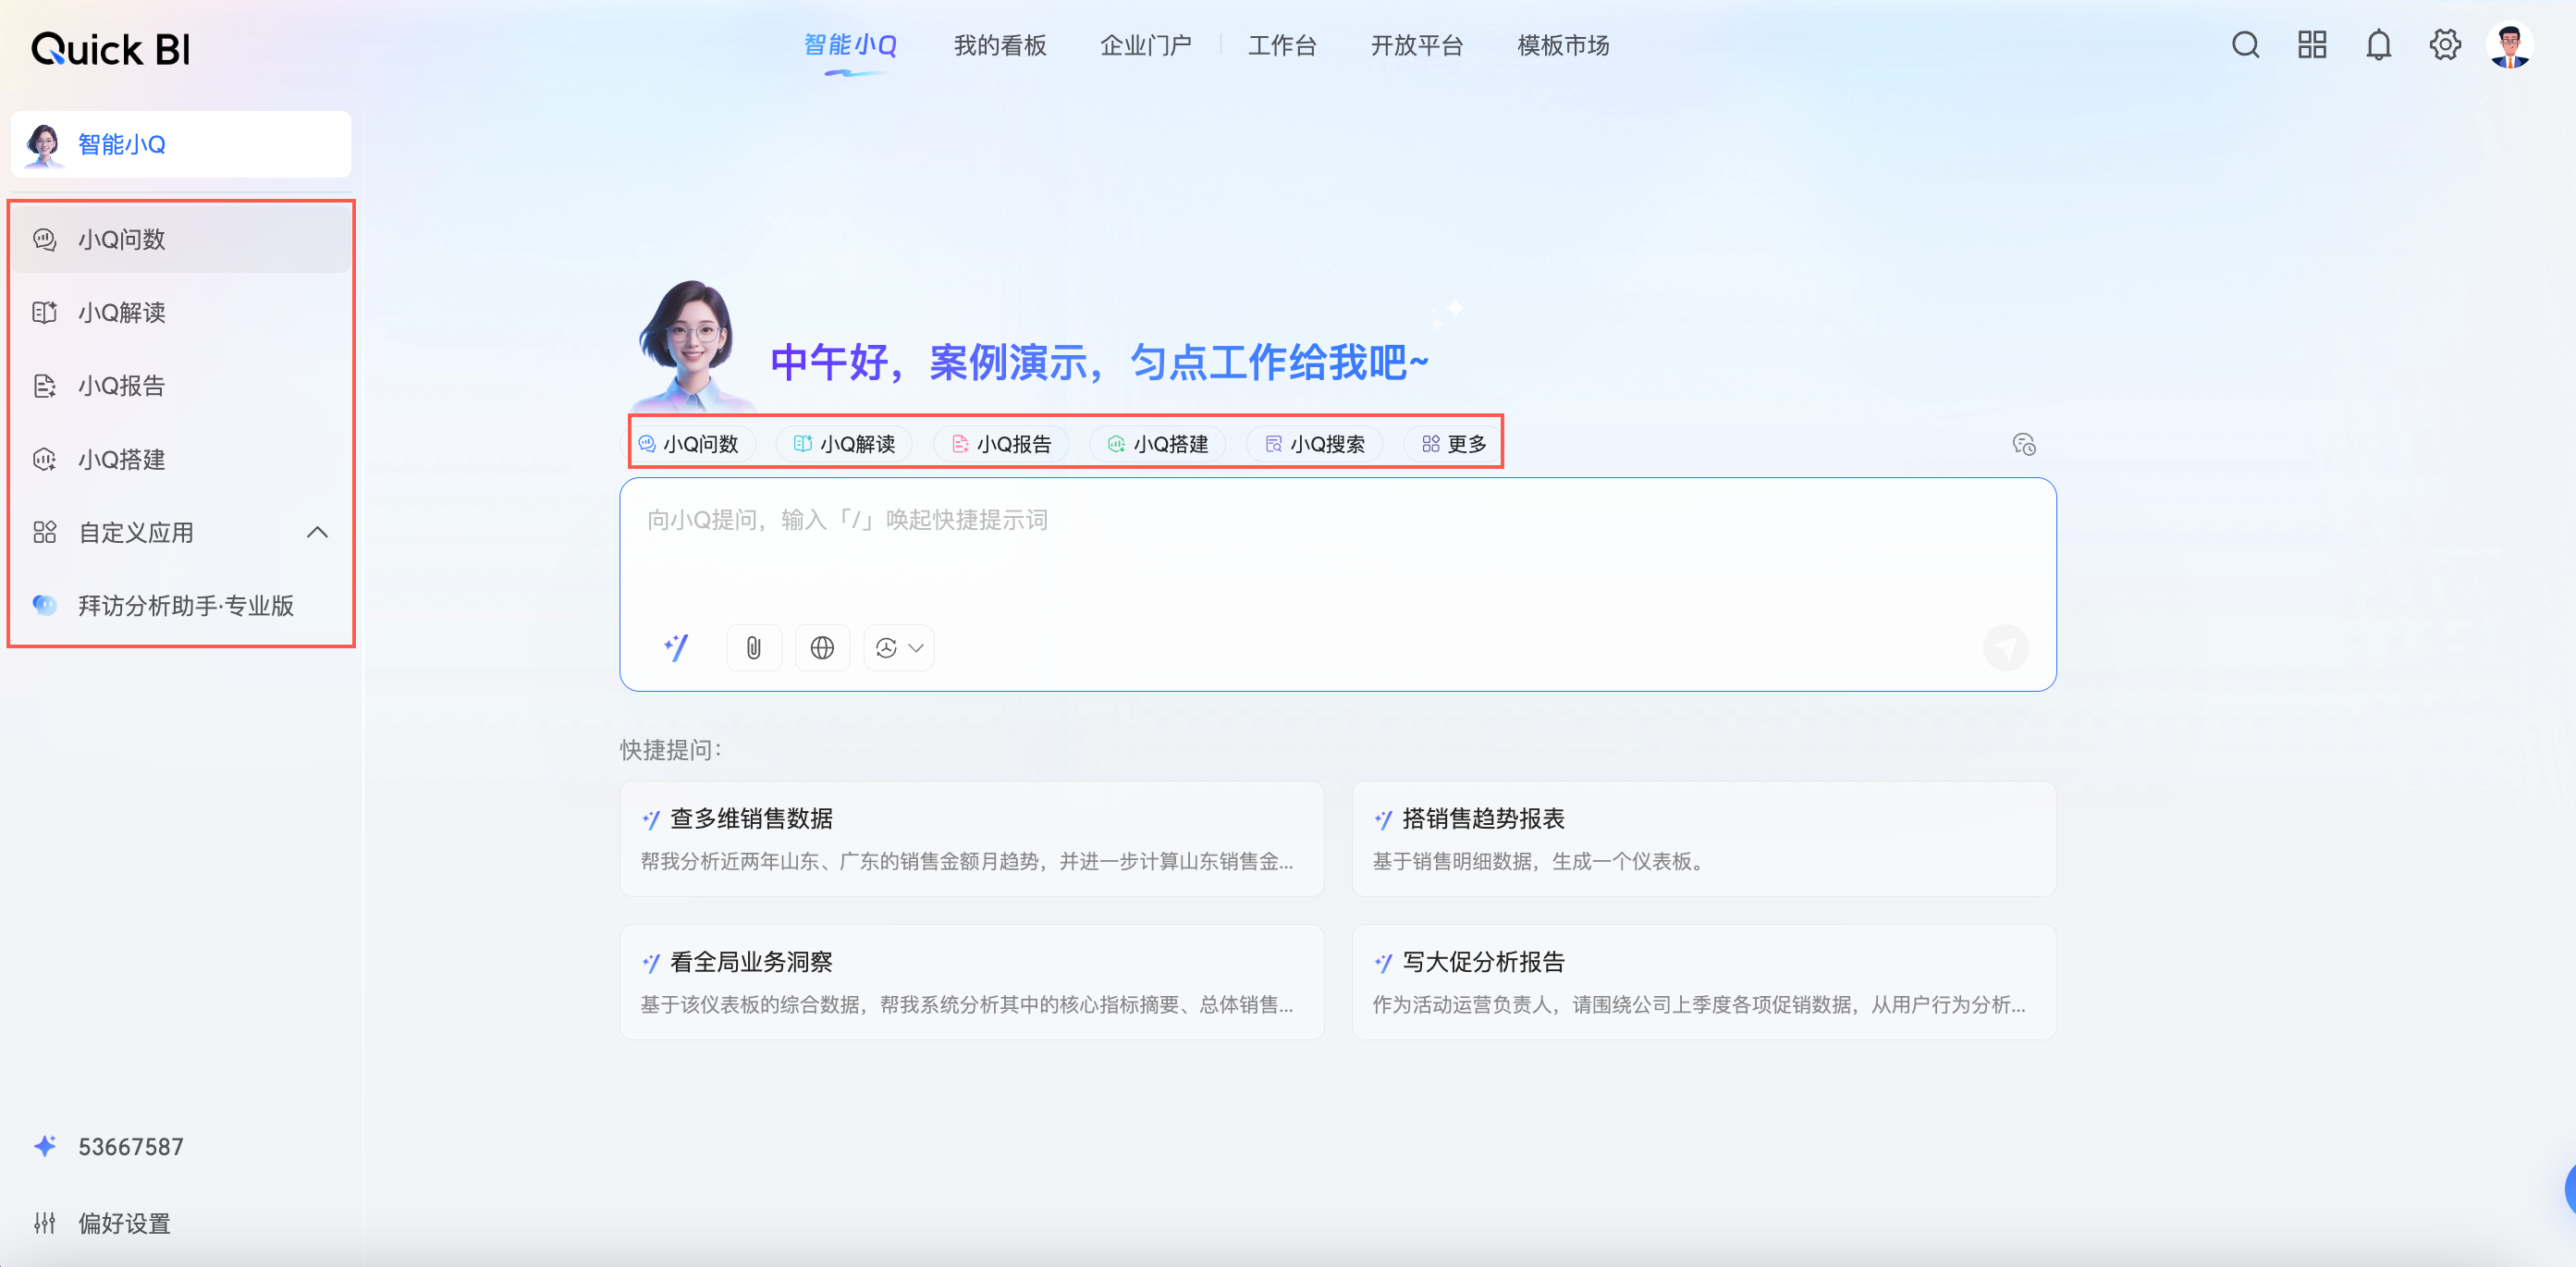
Task: Open the search magnifier icon in header
Action: (x=2245, y=45)
